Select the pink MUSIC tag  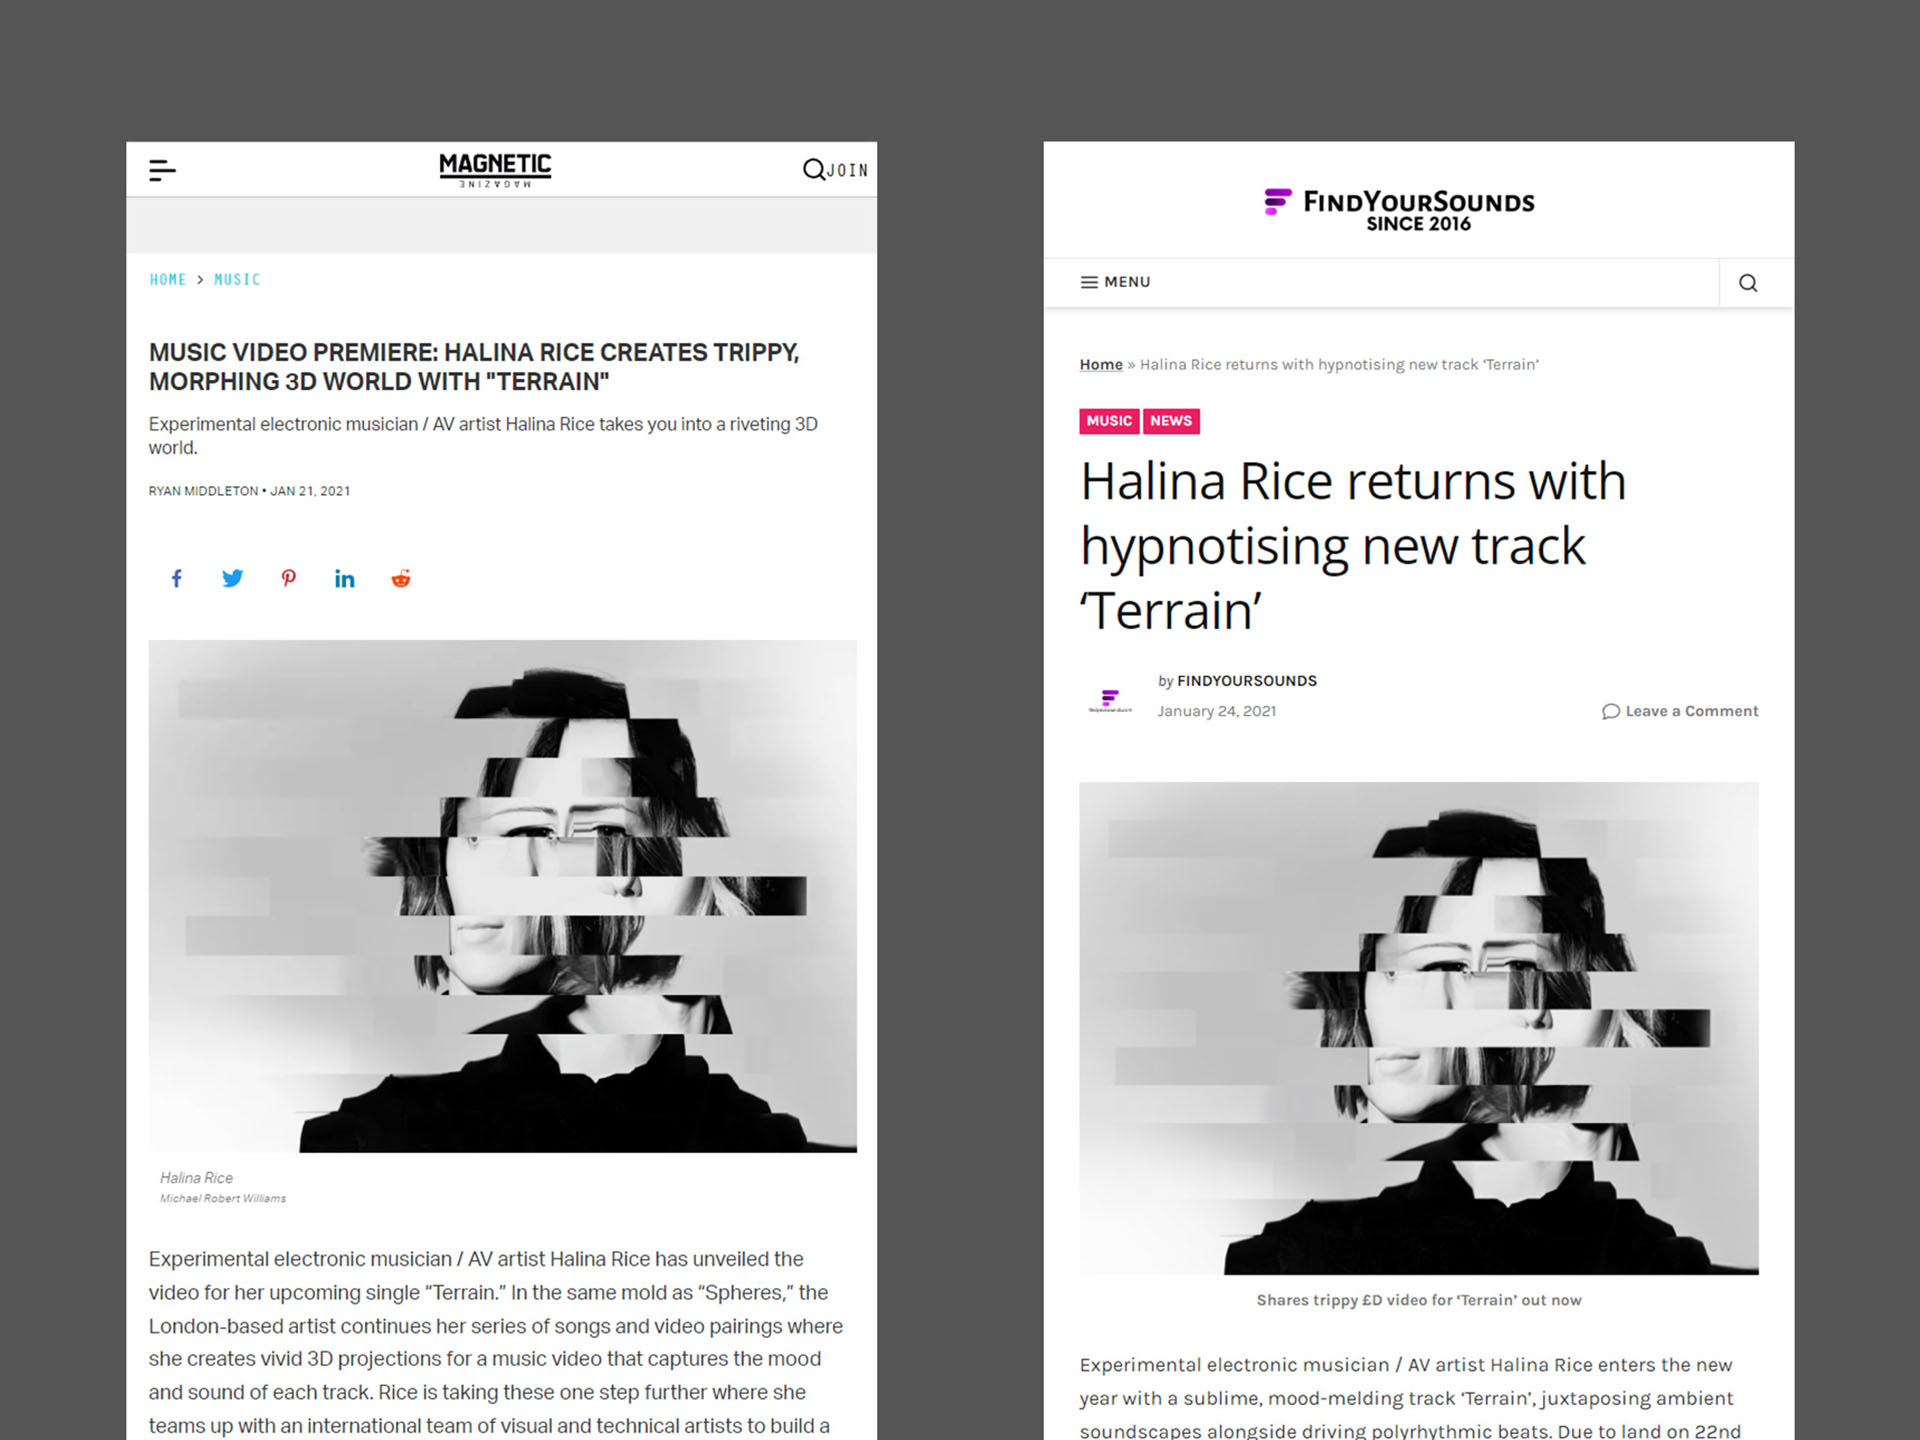1109,421
